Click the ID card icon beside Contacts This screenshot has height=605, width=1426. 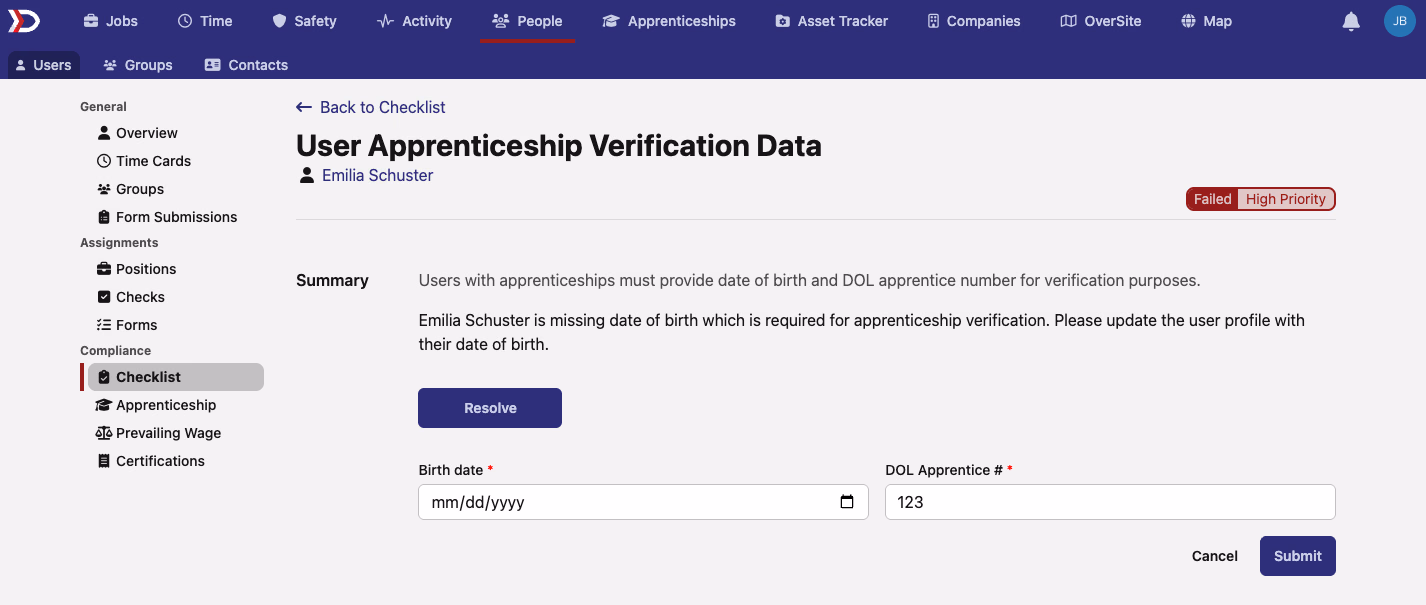(212, 65)
